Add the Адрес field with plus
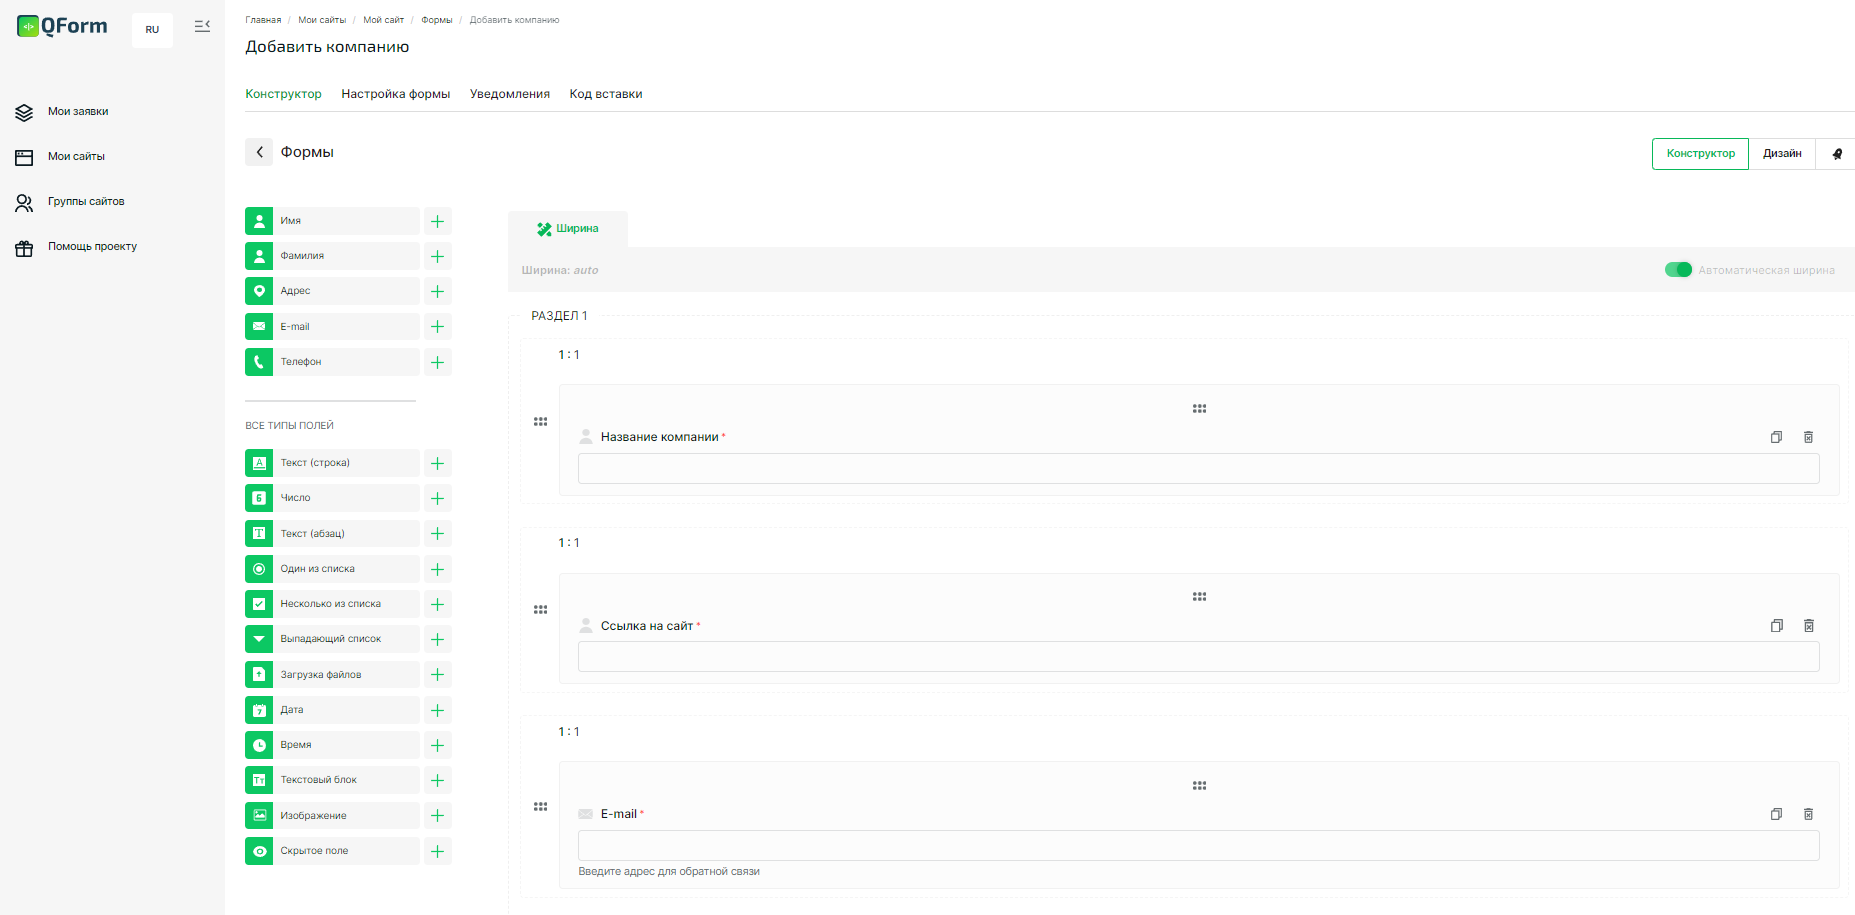1855x915 pixels. click(437, 291)
